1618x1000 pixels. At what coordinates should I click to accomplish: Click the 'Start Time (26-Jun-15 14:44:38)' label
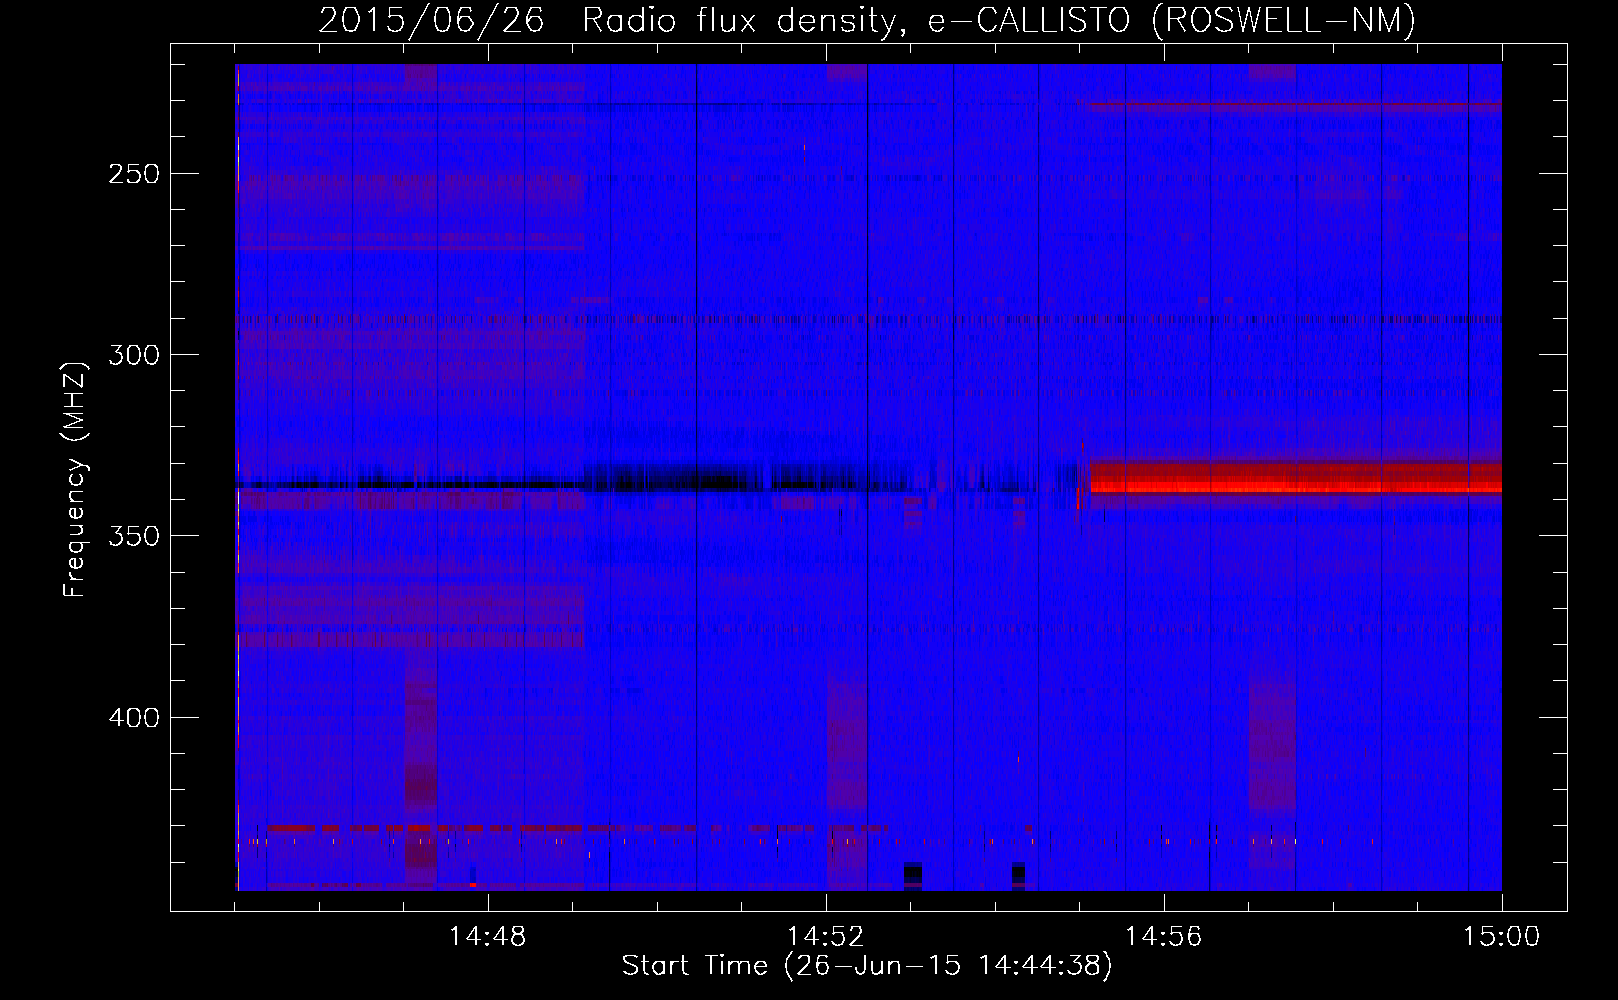pos(867,966)
